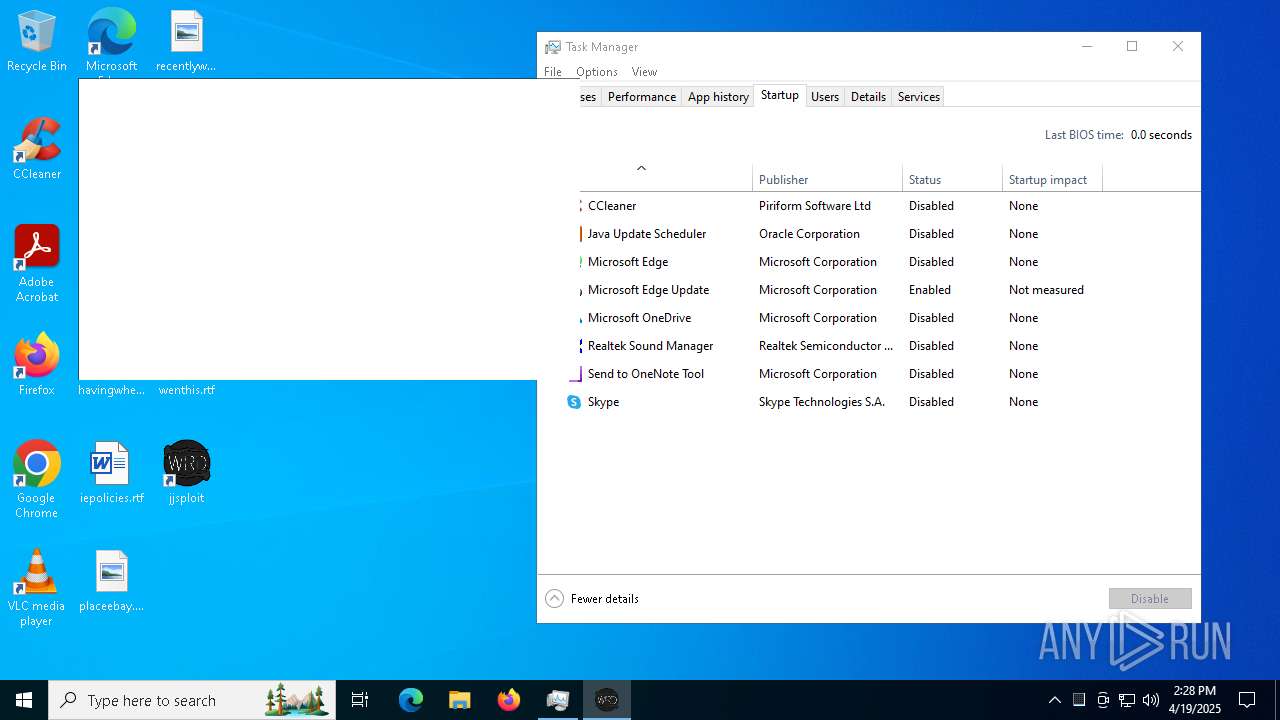Sort by the Publisher column header
Screen dimensions: 1280x720
click(827, 179)
